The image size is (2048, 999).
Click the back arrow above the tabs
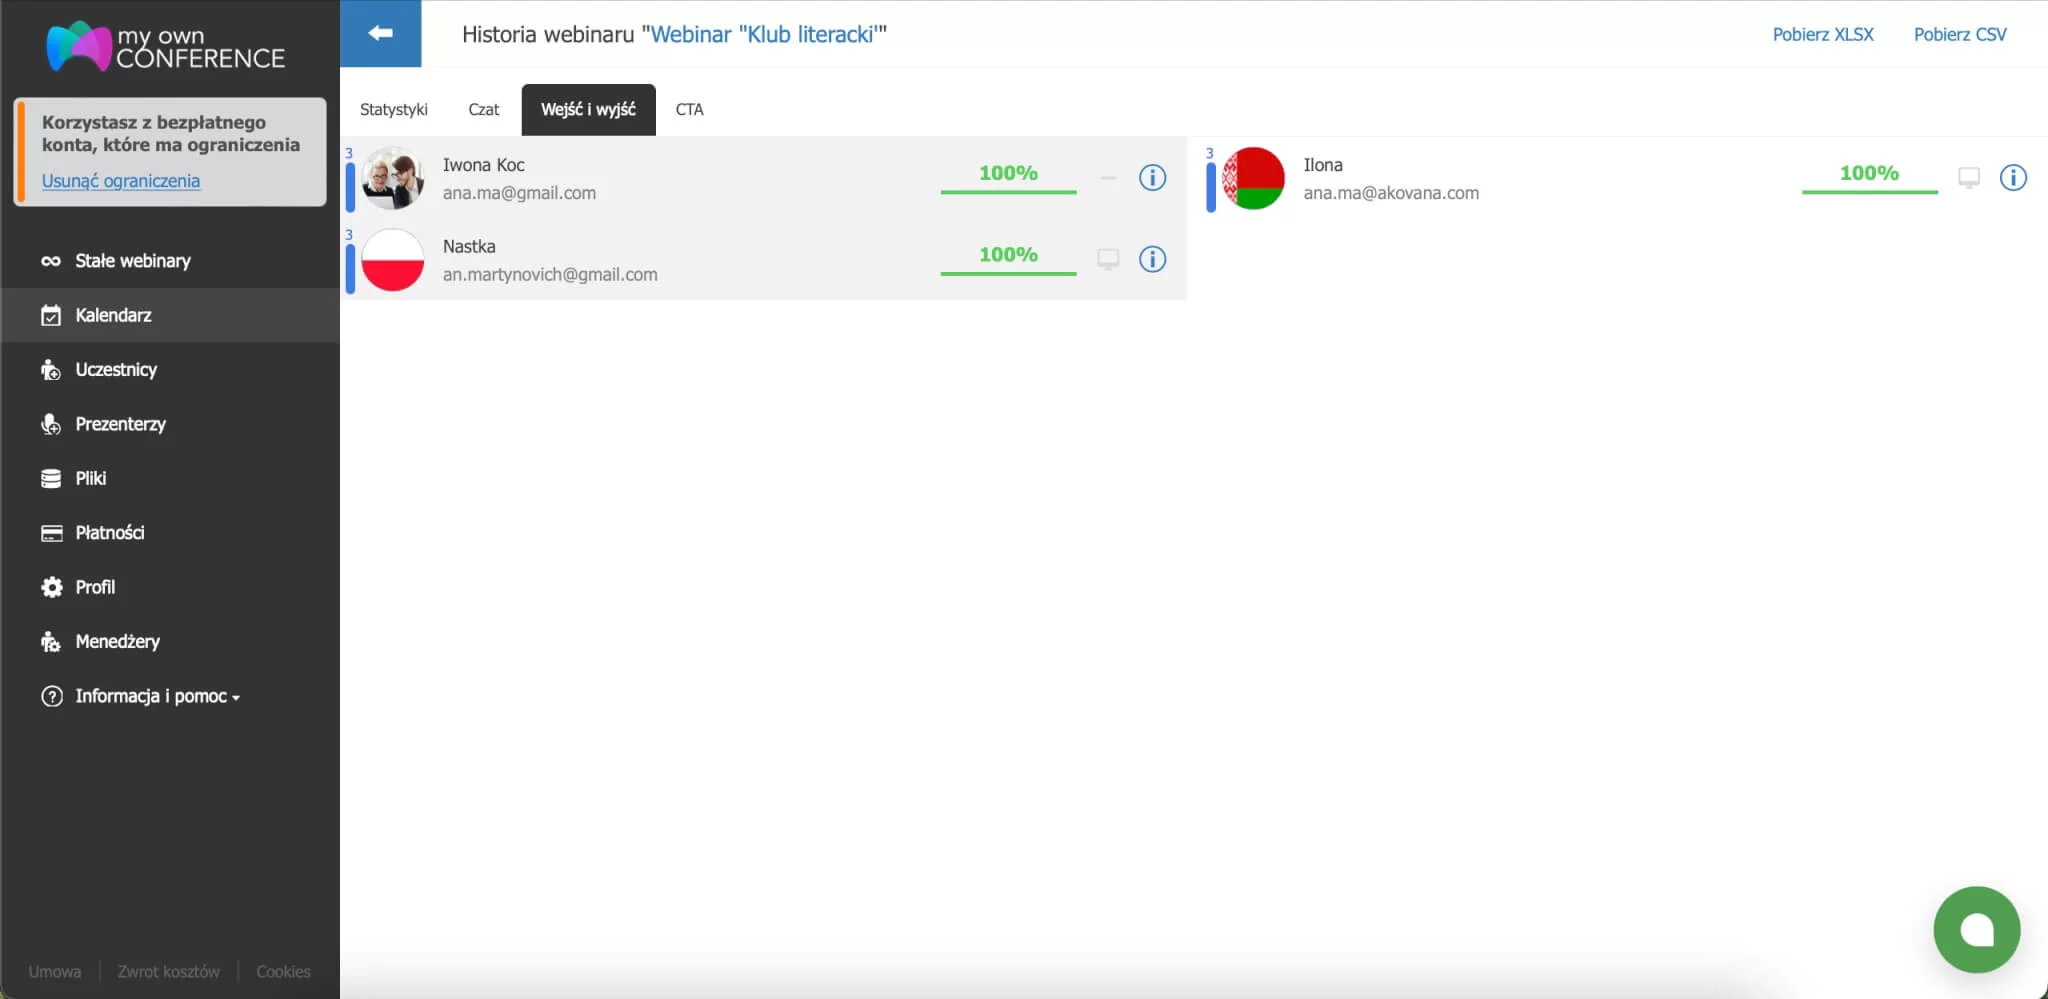[x=381, y=33]
